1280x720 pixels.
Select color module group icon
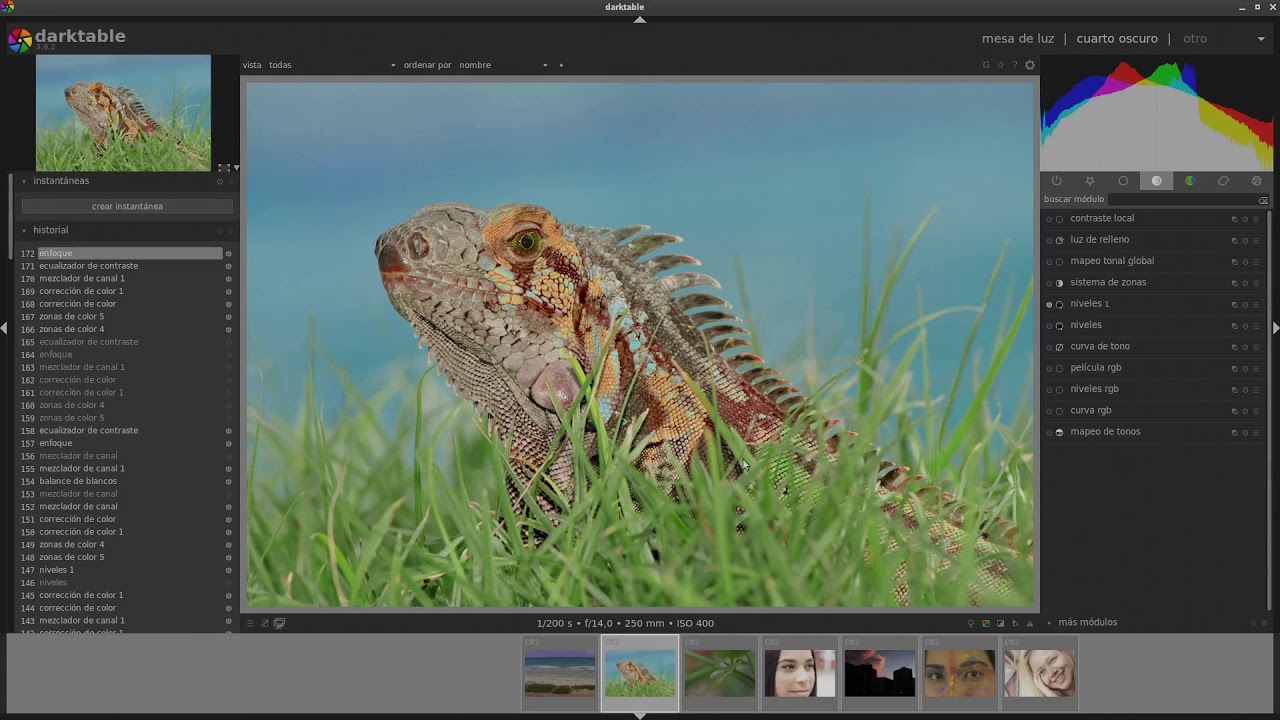pos(1190,181)
